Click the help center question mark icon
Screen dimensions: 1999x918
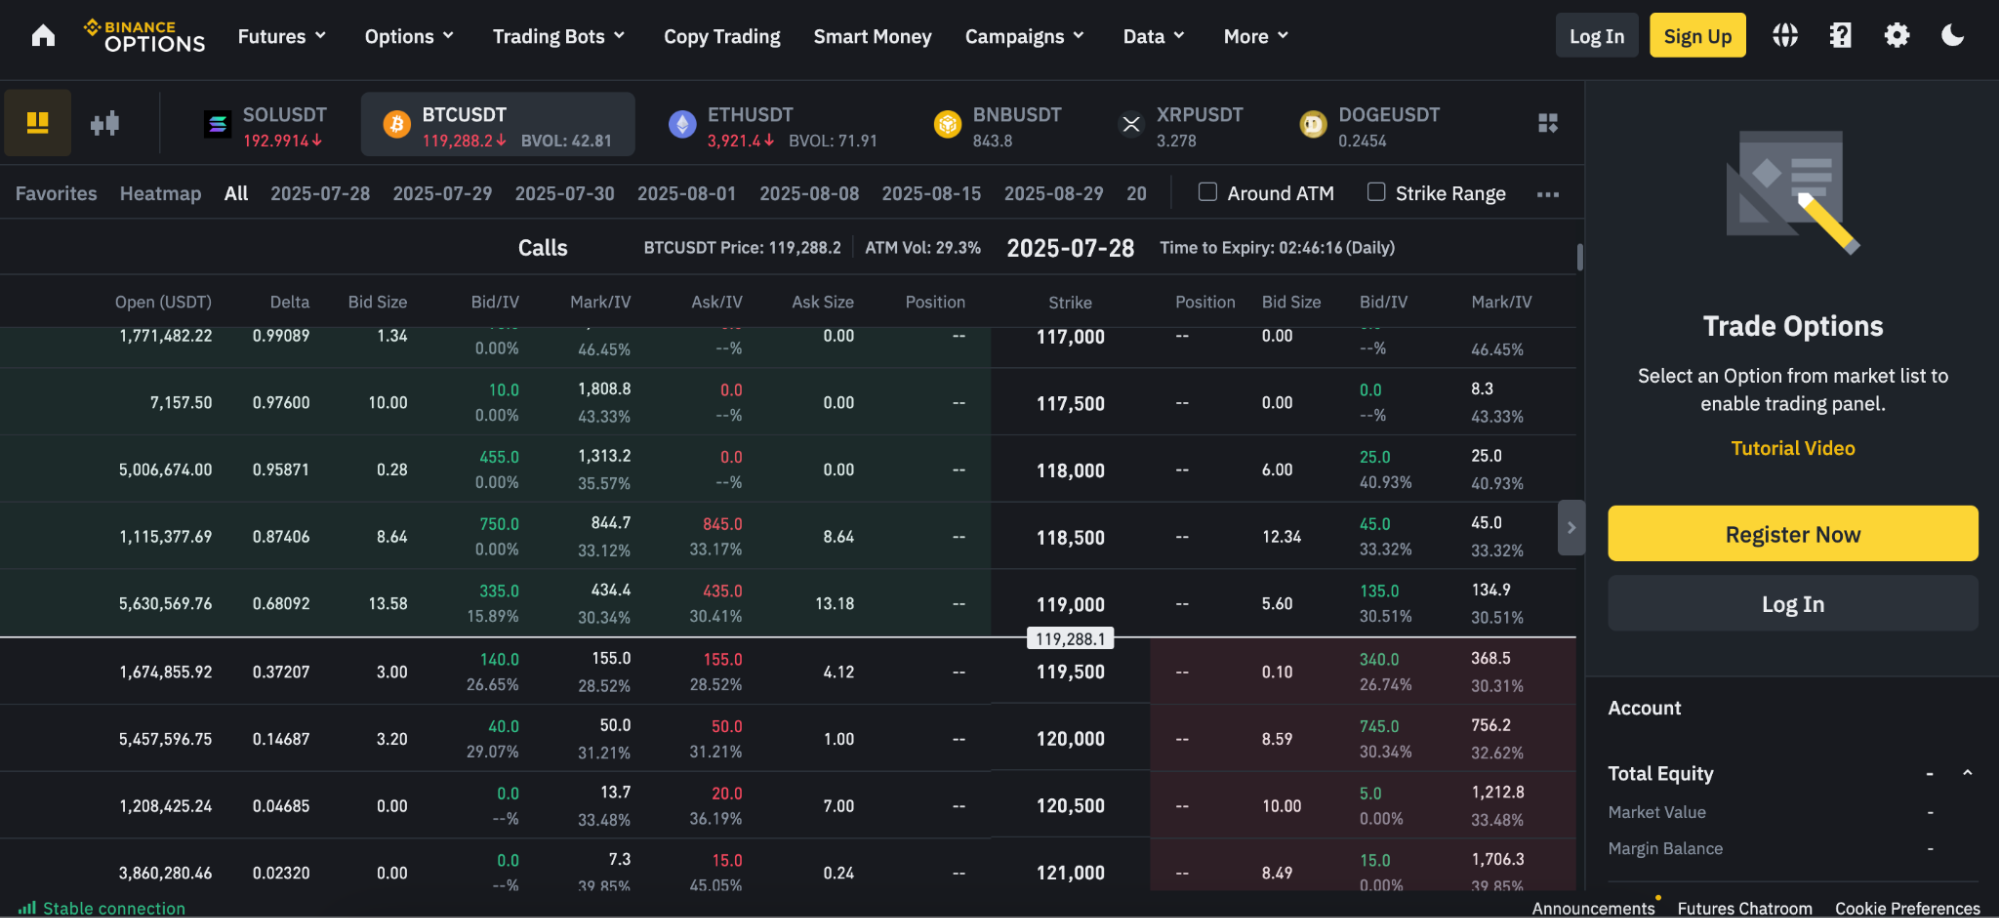tap(1840, 35)
